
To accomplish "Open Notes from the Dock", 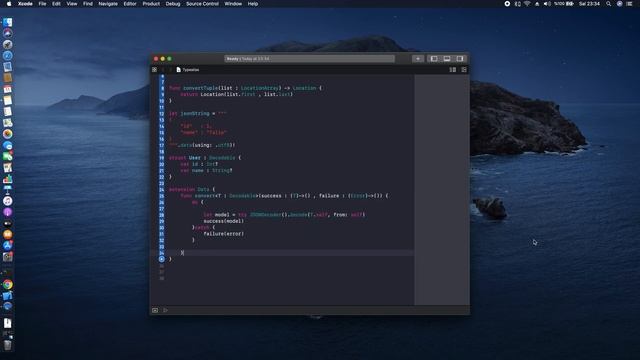I will tap(8, 100).
